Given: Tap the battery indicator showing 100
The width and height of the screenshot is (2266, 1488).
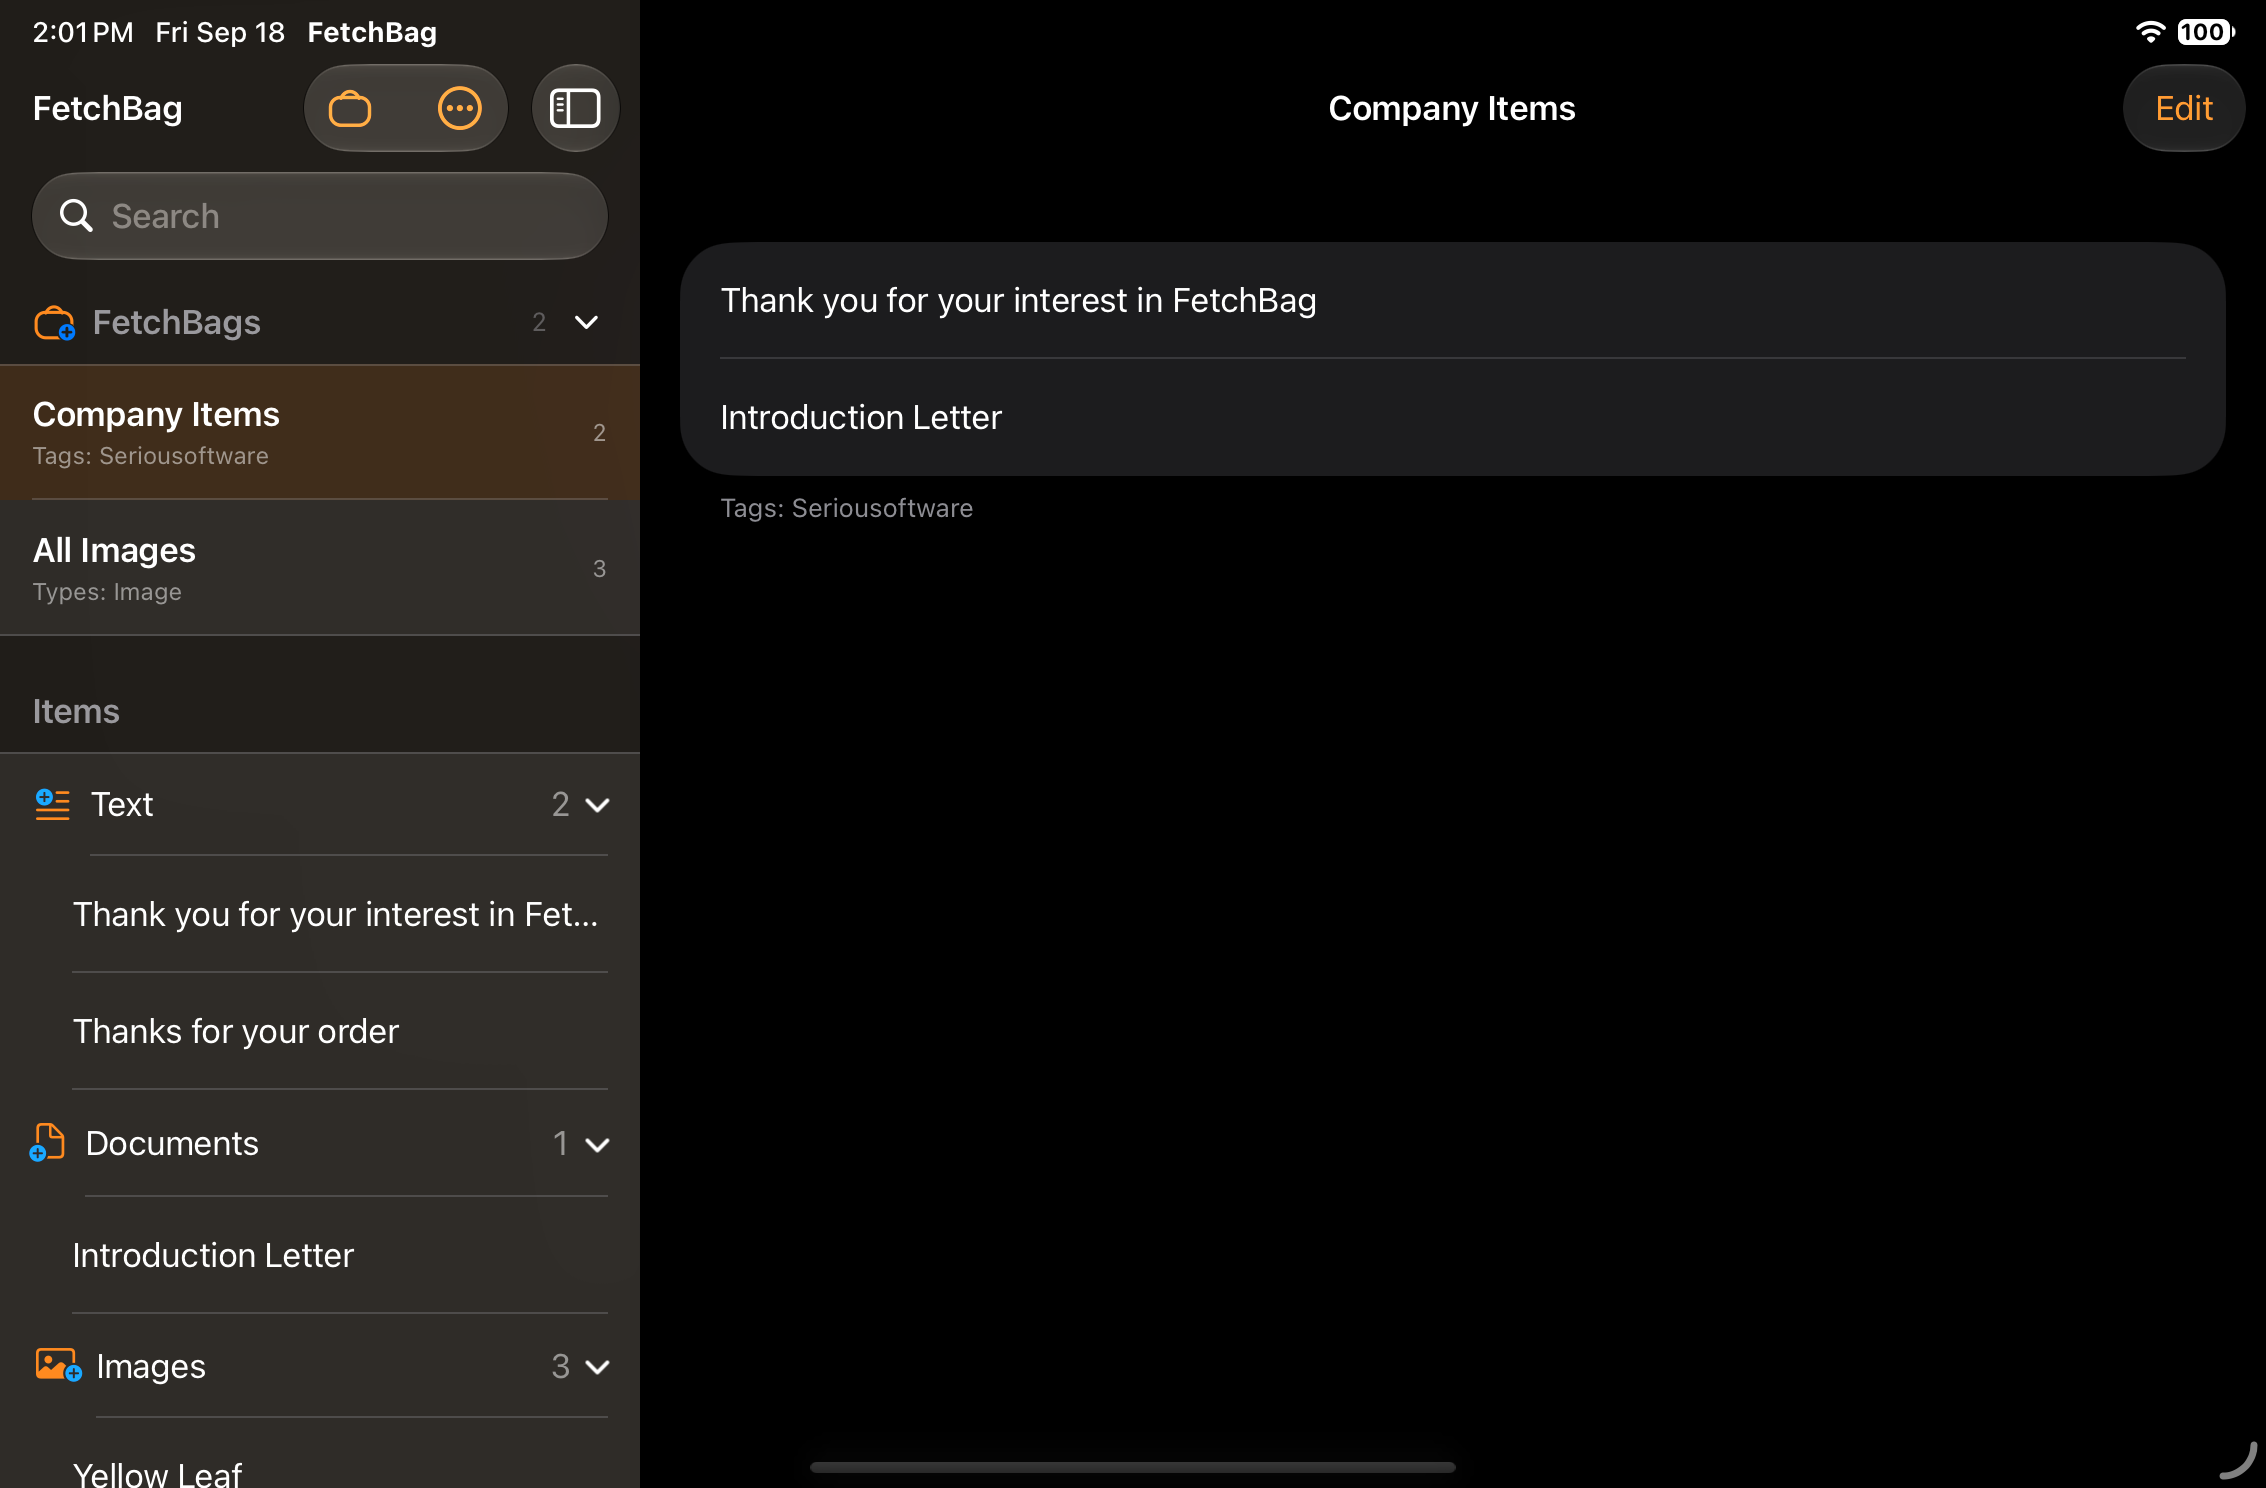Looking at the screenshot, I should 2205,32.
